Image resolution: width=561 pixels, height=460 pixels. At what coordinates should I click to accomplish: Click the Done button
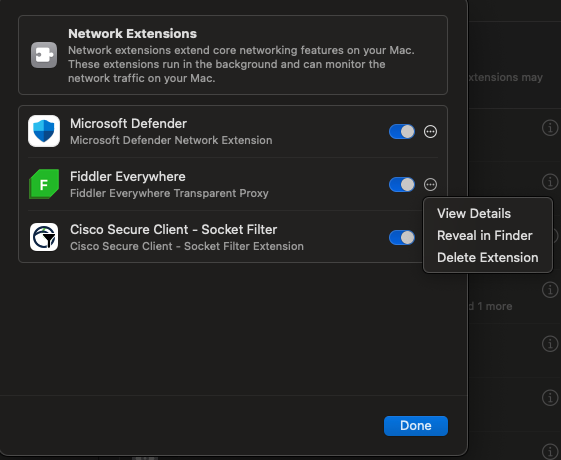416,426
